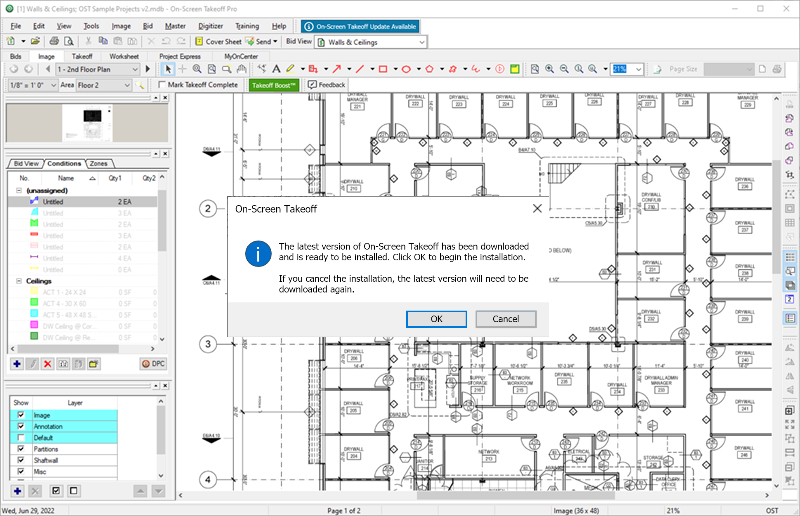The height and width of the screenshot is (516, 800).
Task: Click On-Screen Takeoff Update Available banner
Action: point(361,27)
